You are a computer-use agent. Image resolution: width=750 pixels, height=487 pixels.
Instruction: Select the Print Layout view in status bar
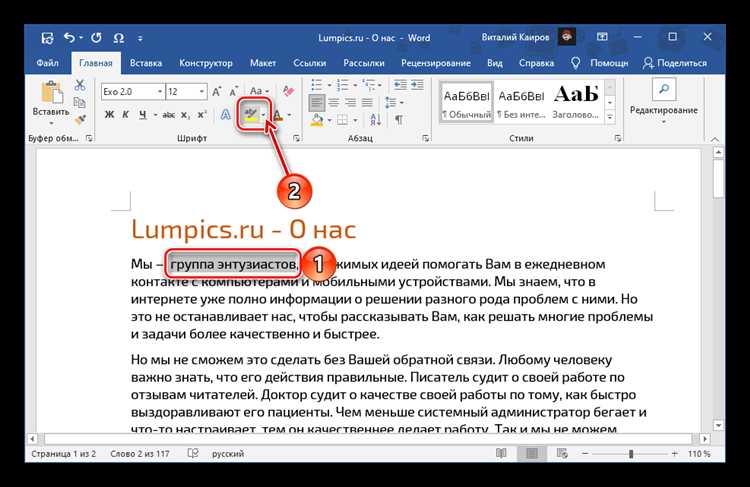click(532, 453)
